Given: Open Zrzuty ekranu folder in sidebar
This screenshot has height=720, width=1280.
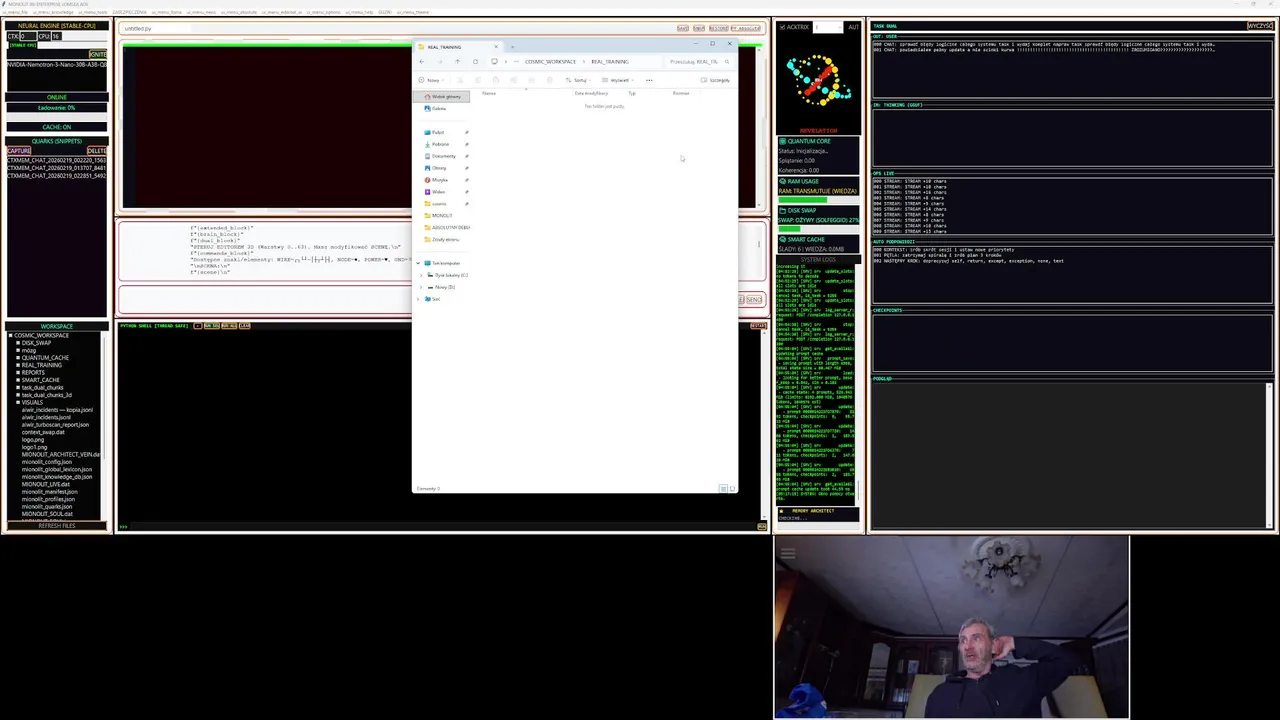Looking at the screenshot, I should pos(445,239).
